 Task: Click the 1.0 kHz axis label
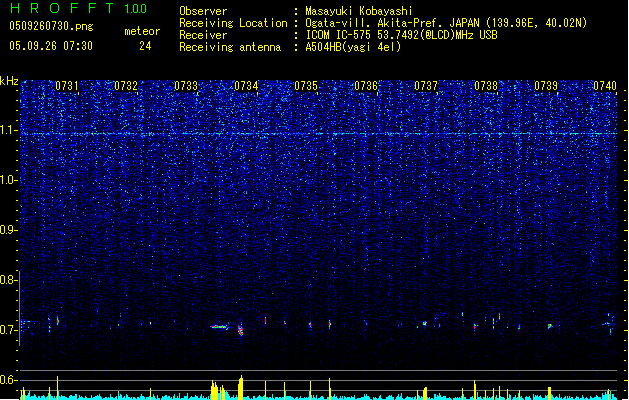9,180
